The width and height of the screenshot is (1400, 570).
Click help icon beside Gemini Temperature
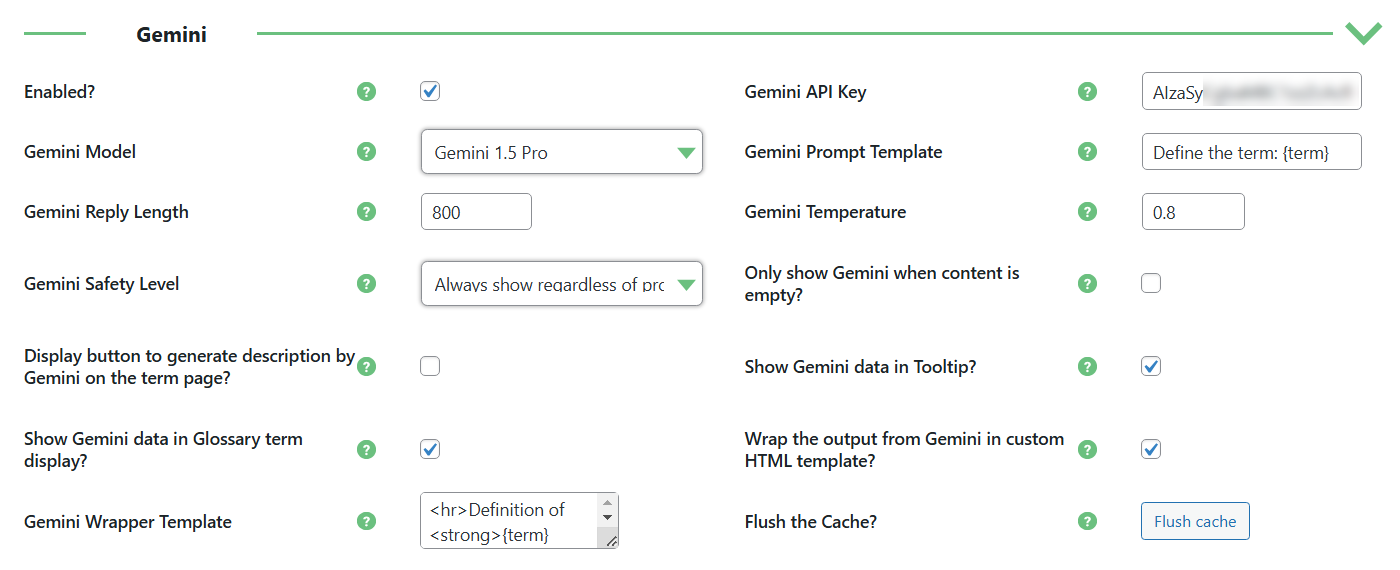1088,212
